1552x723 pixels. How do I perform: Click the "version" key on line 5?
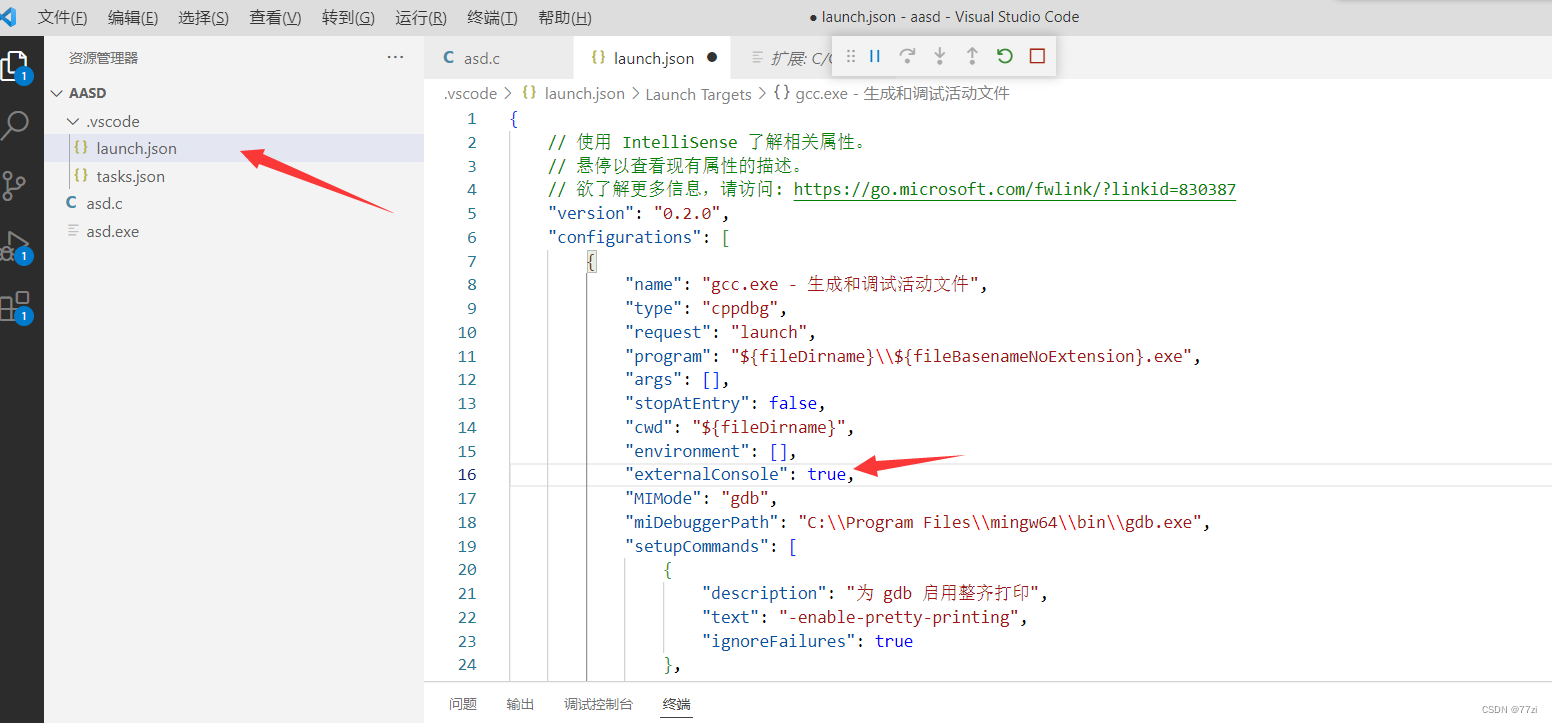point(591,213)
